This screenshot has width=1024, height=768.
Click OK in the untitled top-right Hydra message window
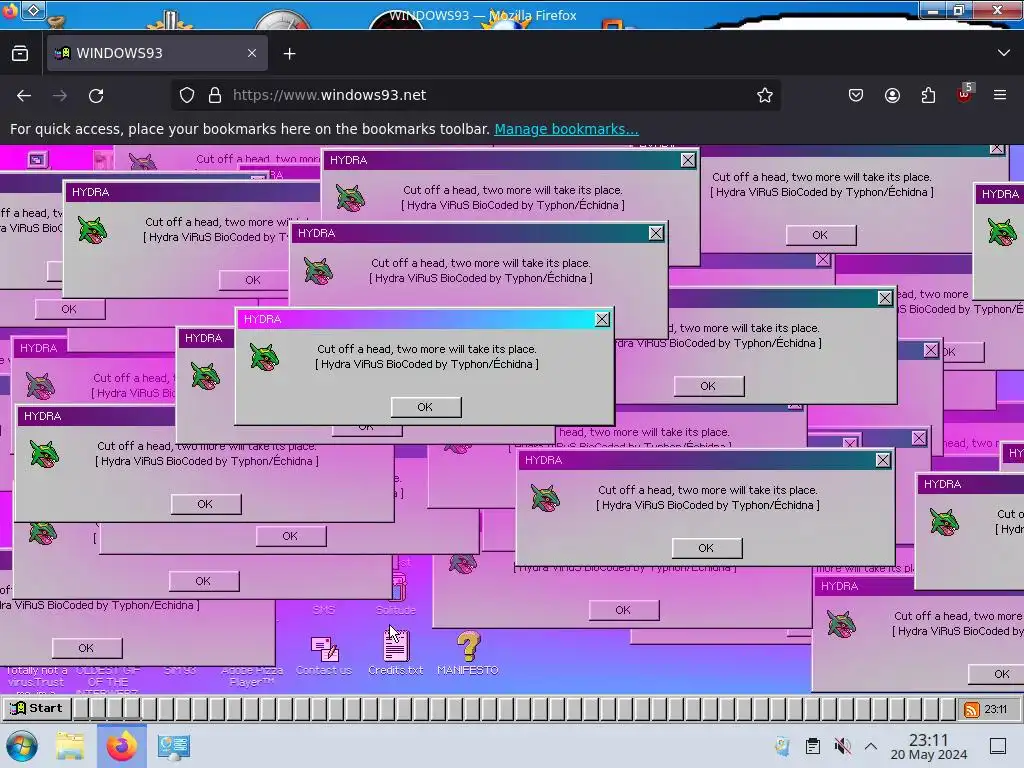820,235
